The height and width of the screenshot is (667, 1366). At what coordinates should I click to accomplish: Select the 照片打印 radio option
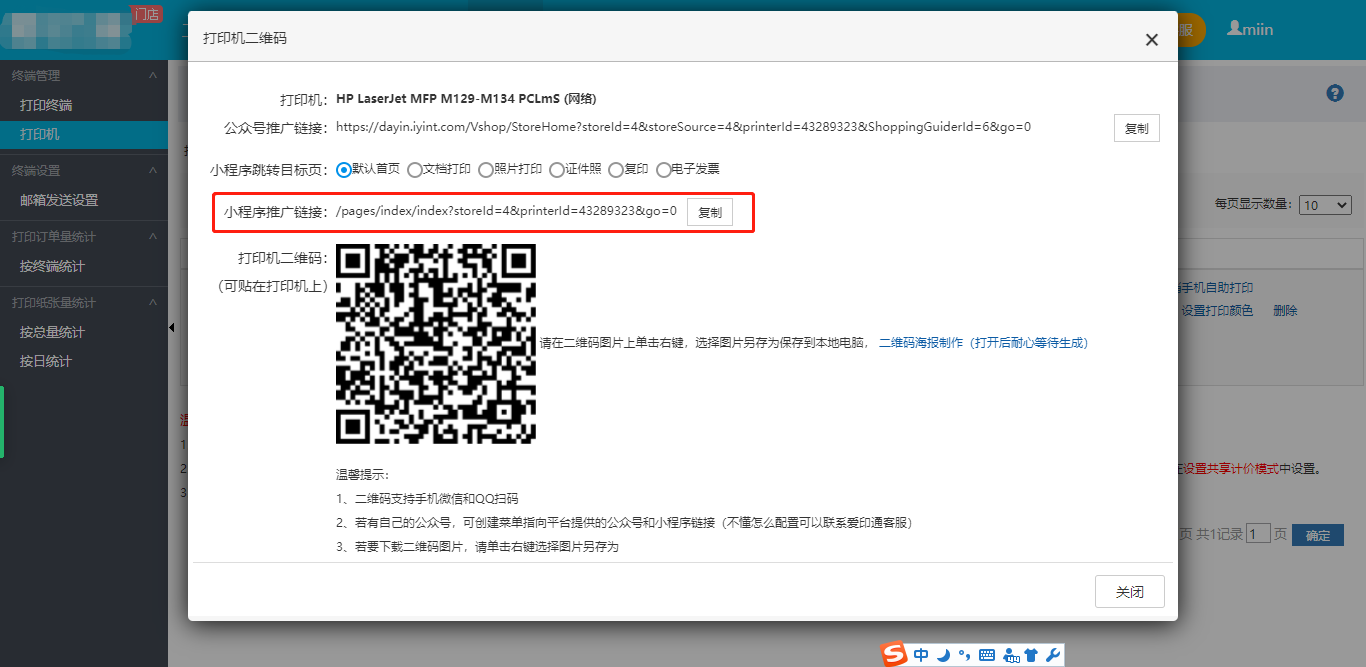(486, 170)
